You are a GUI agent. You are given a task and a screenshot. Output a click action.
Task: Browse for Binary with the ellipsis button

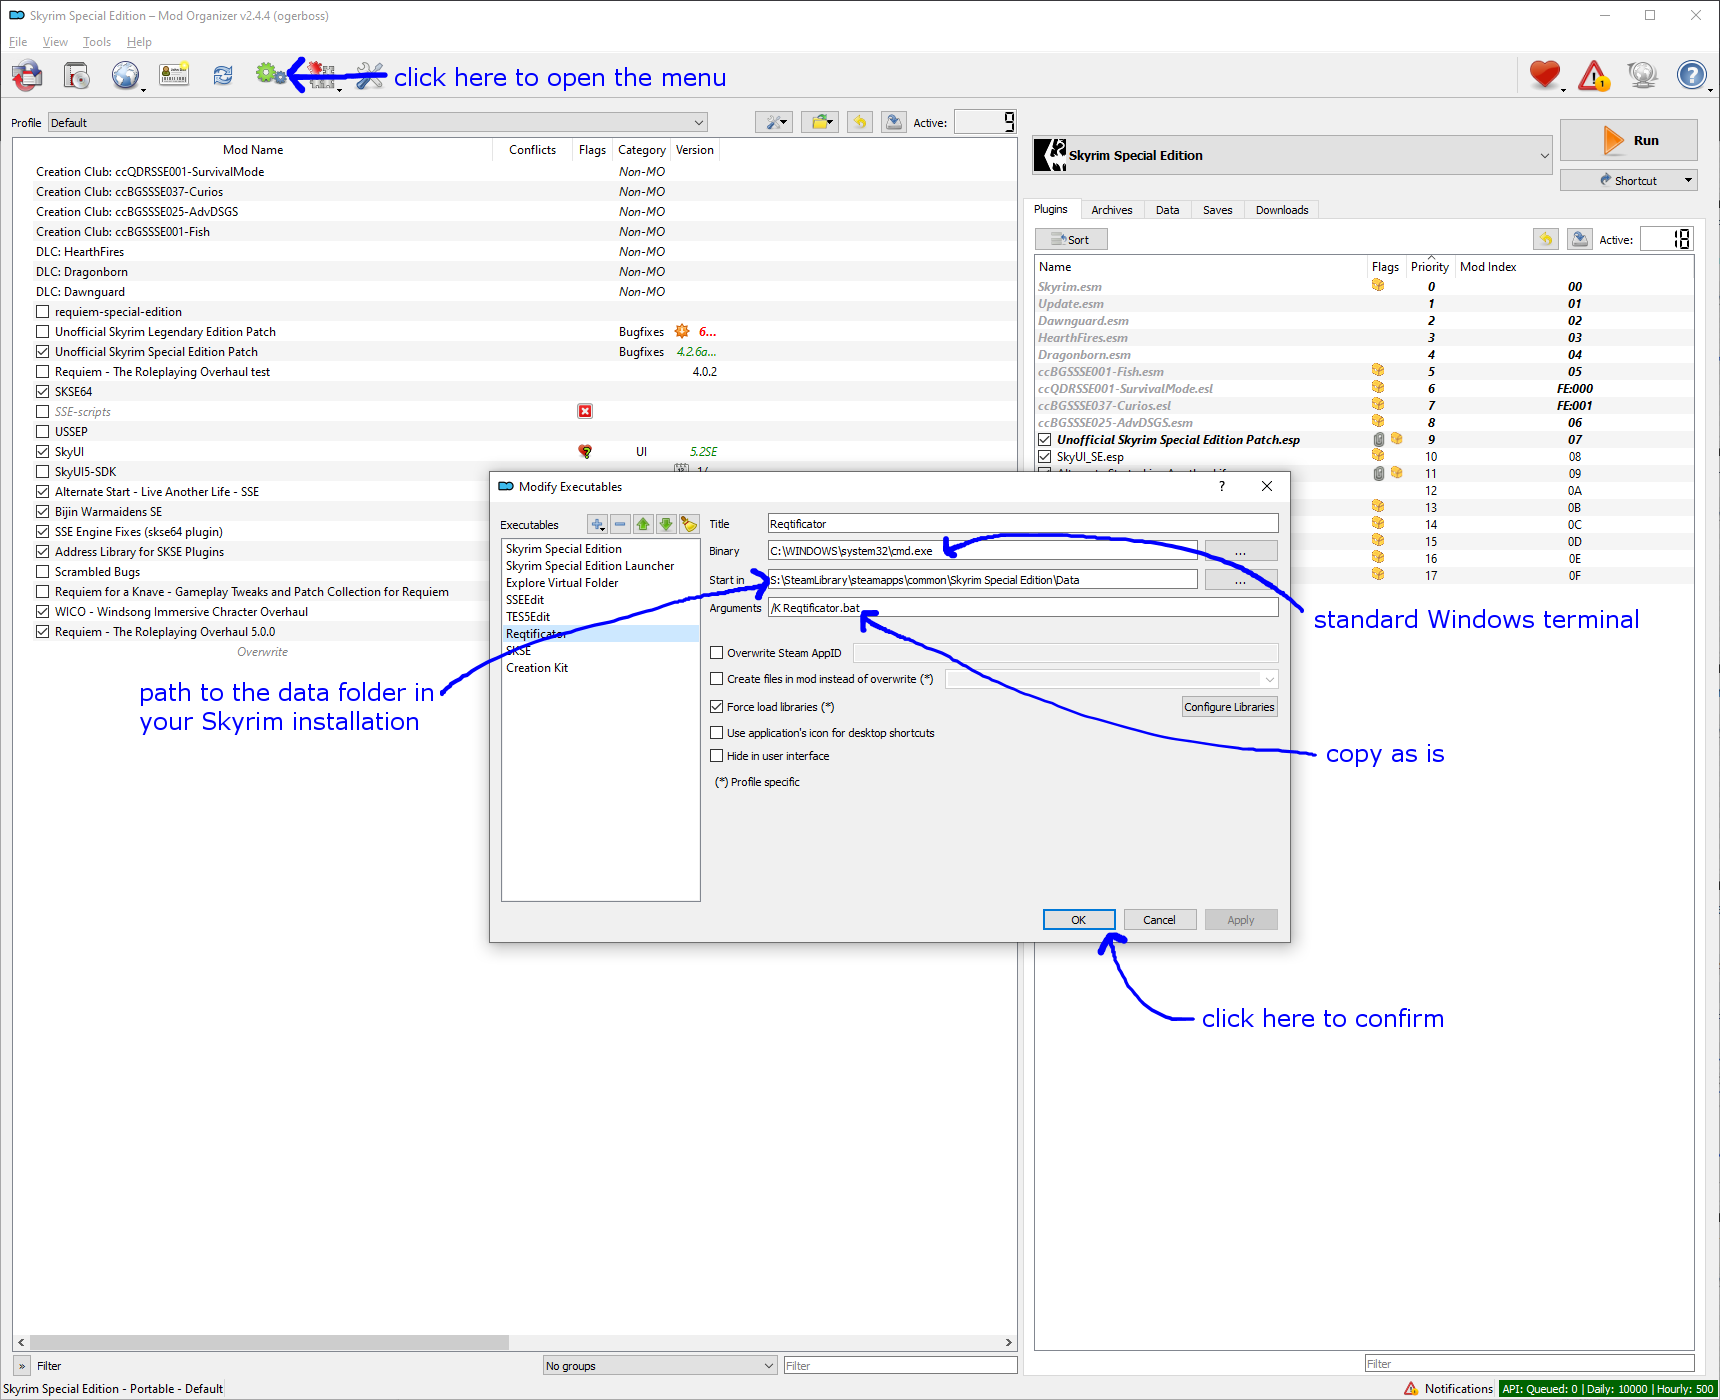coord(1241,551)
